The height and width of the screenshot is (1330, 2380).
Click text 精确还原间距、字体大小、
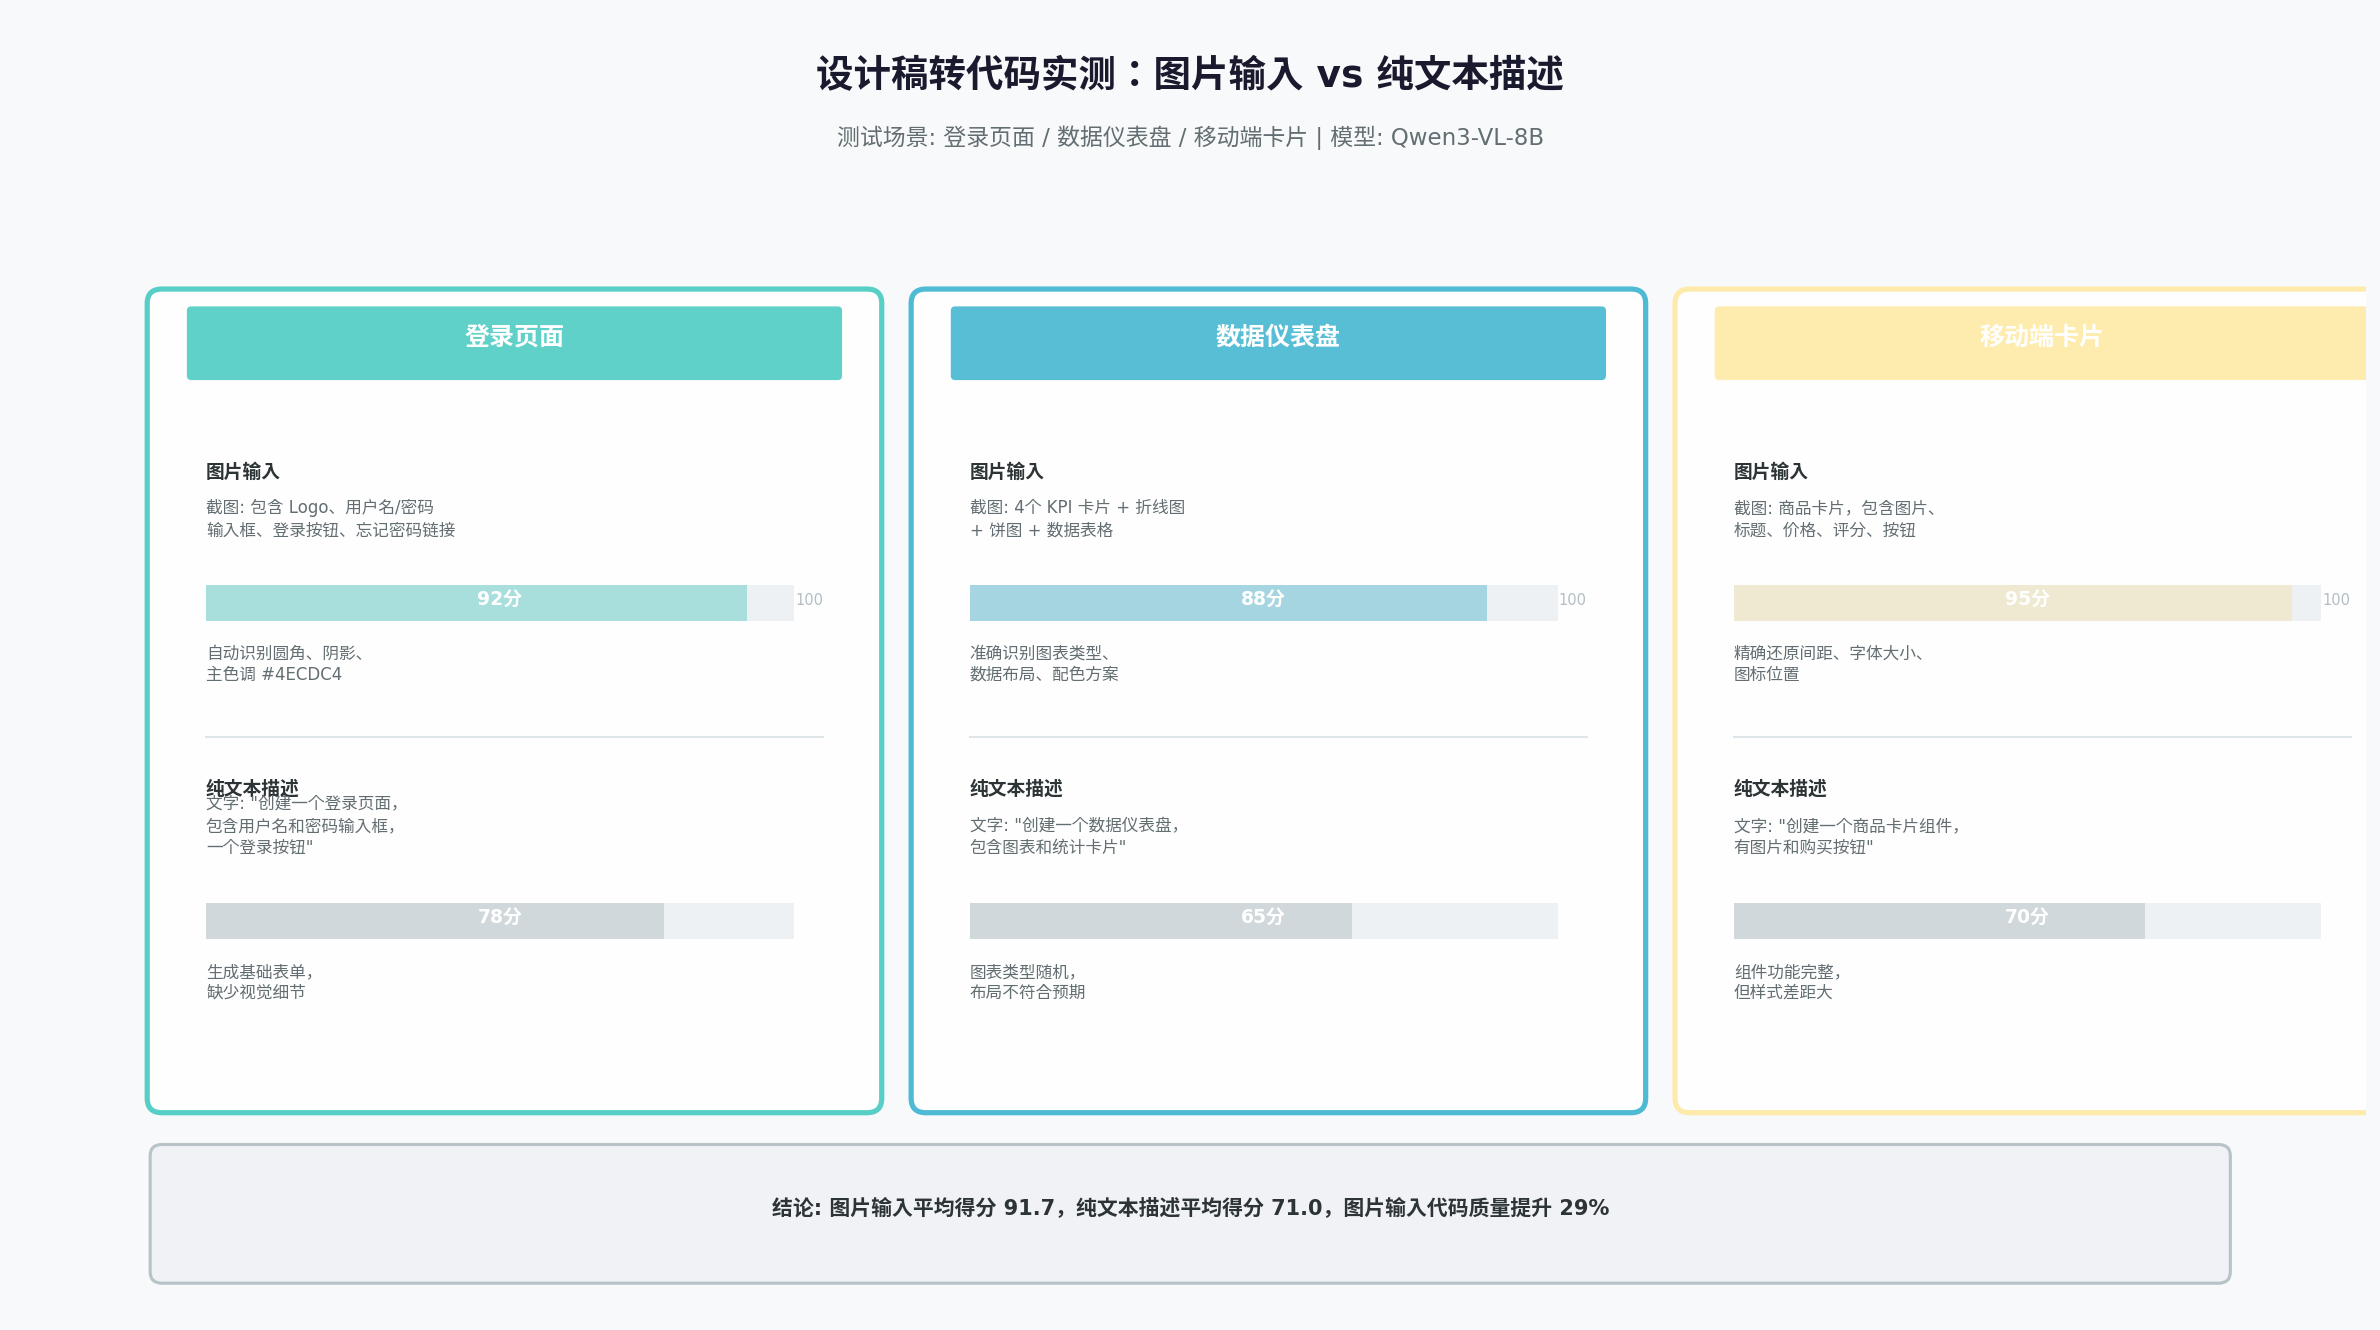(x=1829, y=653)
